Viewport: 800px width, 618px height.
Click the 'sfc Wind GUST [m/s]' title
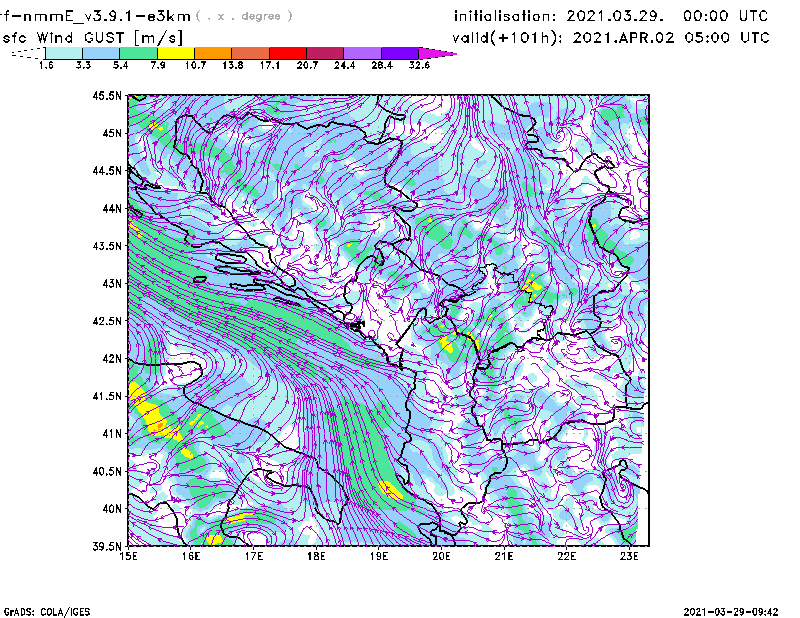(x=92, y=38)
